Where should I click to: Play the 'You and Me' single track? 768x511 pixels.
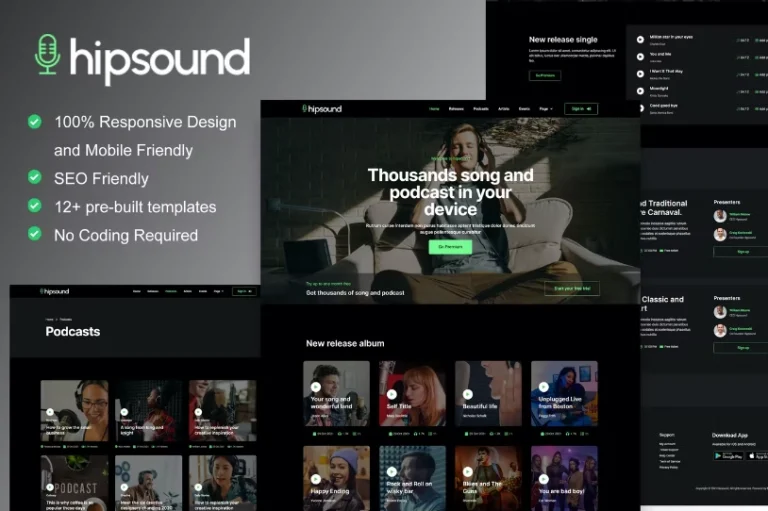pos(641,57)
